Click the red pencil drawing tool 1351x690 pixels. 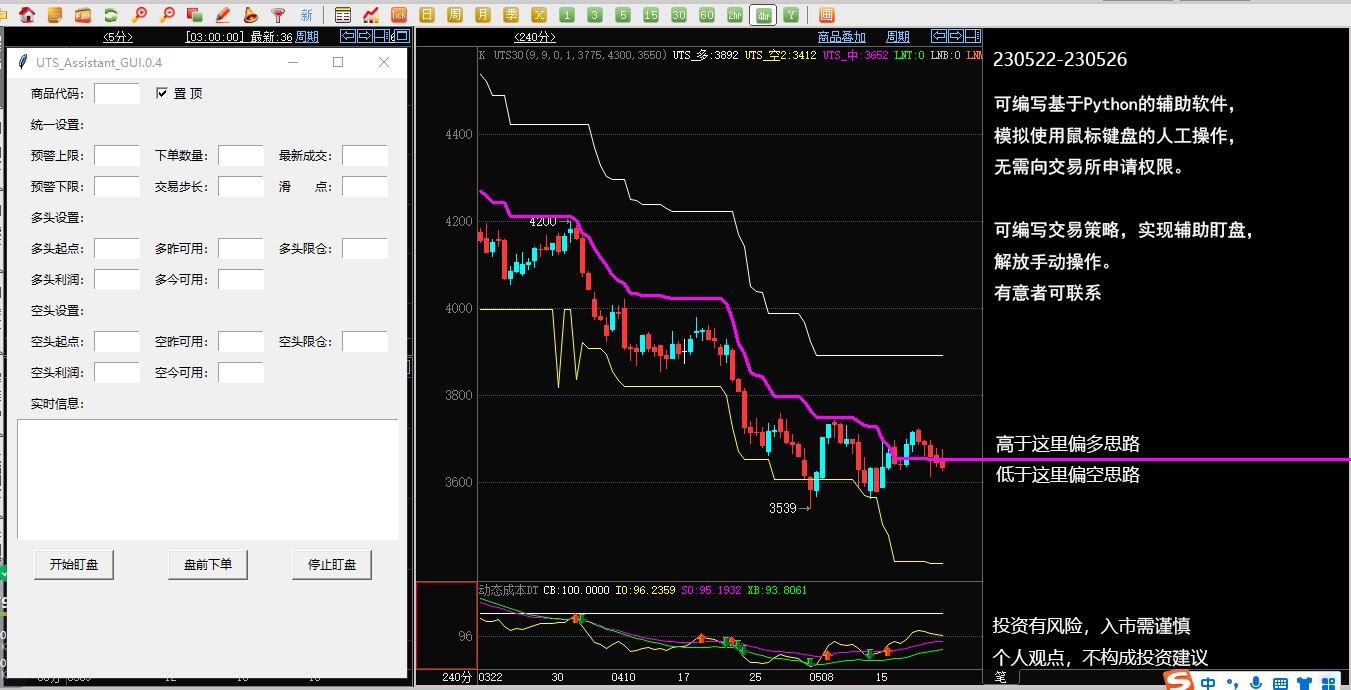[223, 14]
